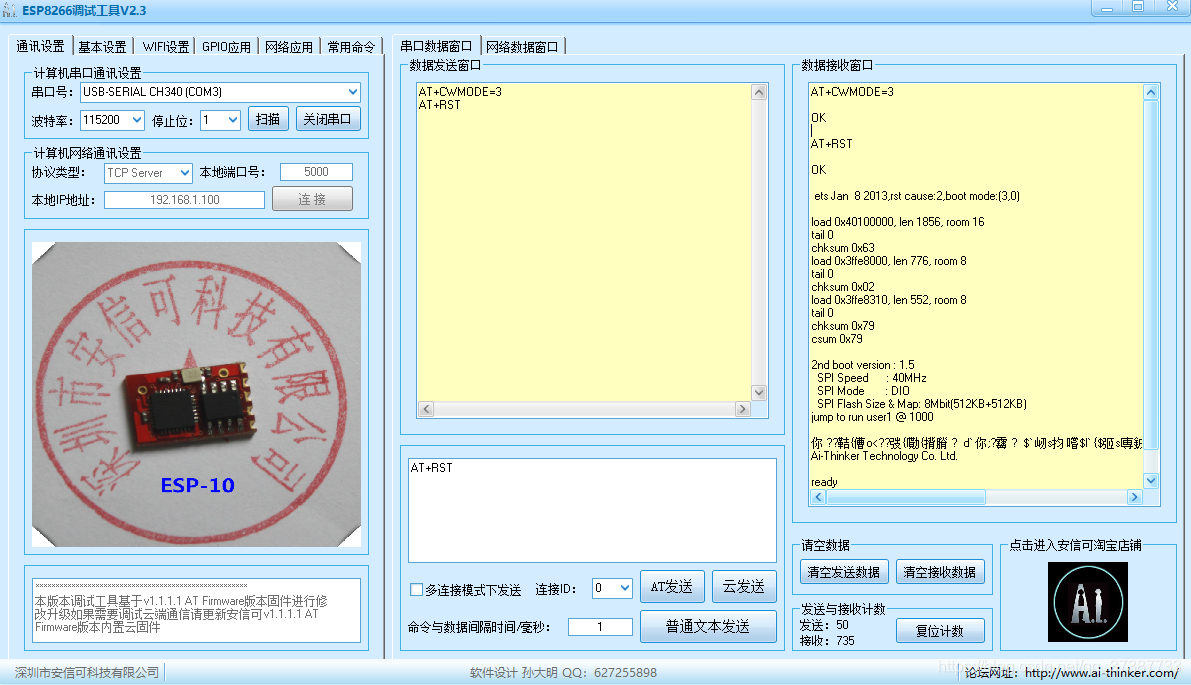The height and width of the screenshot is (685, 1191).
Task: Click the send window scroll up arrow
Action: [759, 93]
